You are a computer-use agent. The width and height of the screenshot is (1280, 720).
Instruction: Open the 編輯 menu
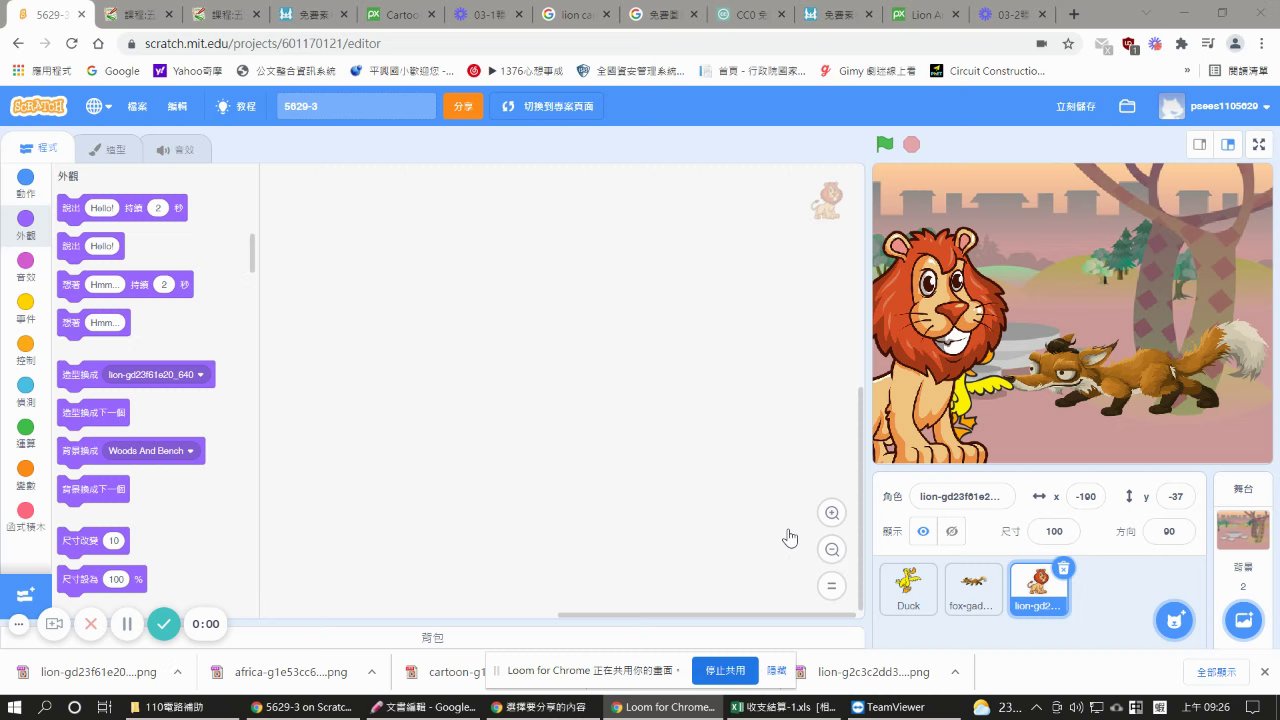click(x=177, y=106)
